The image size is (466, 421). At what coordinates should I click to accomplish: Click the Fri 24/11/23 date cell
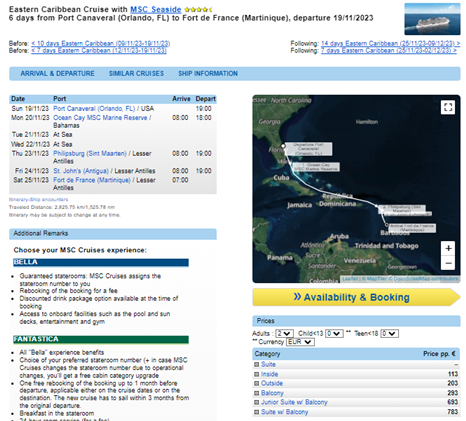32,171
